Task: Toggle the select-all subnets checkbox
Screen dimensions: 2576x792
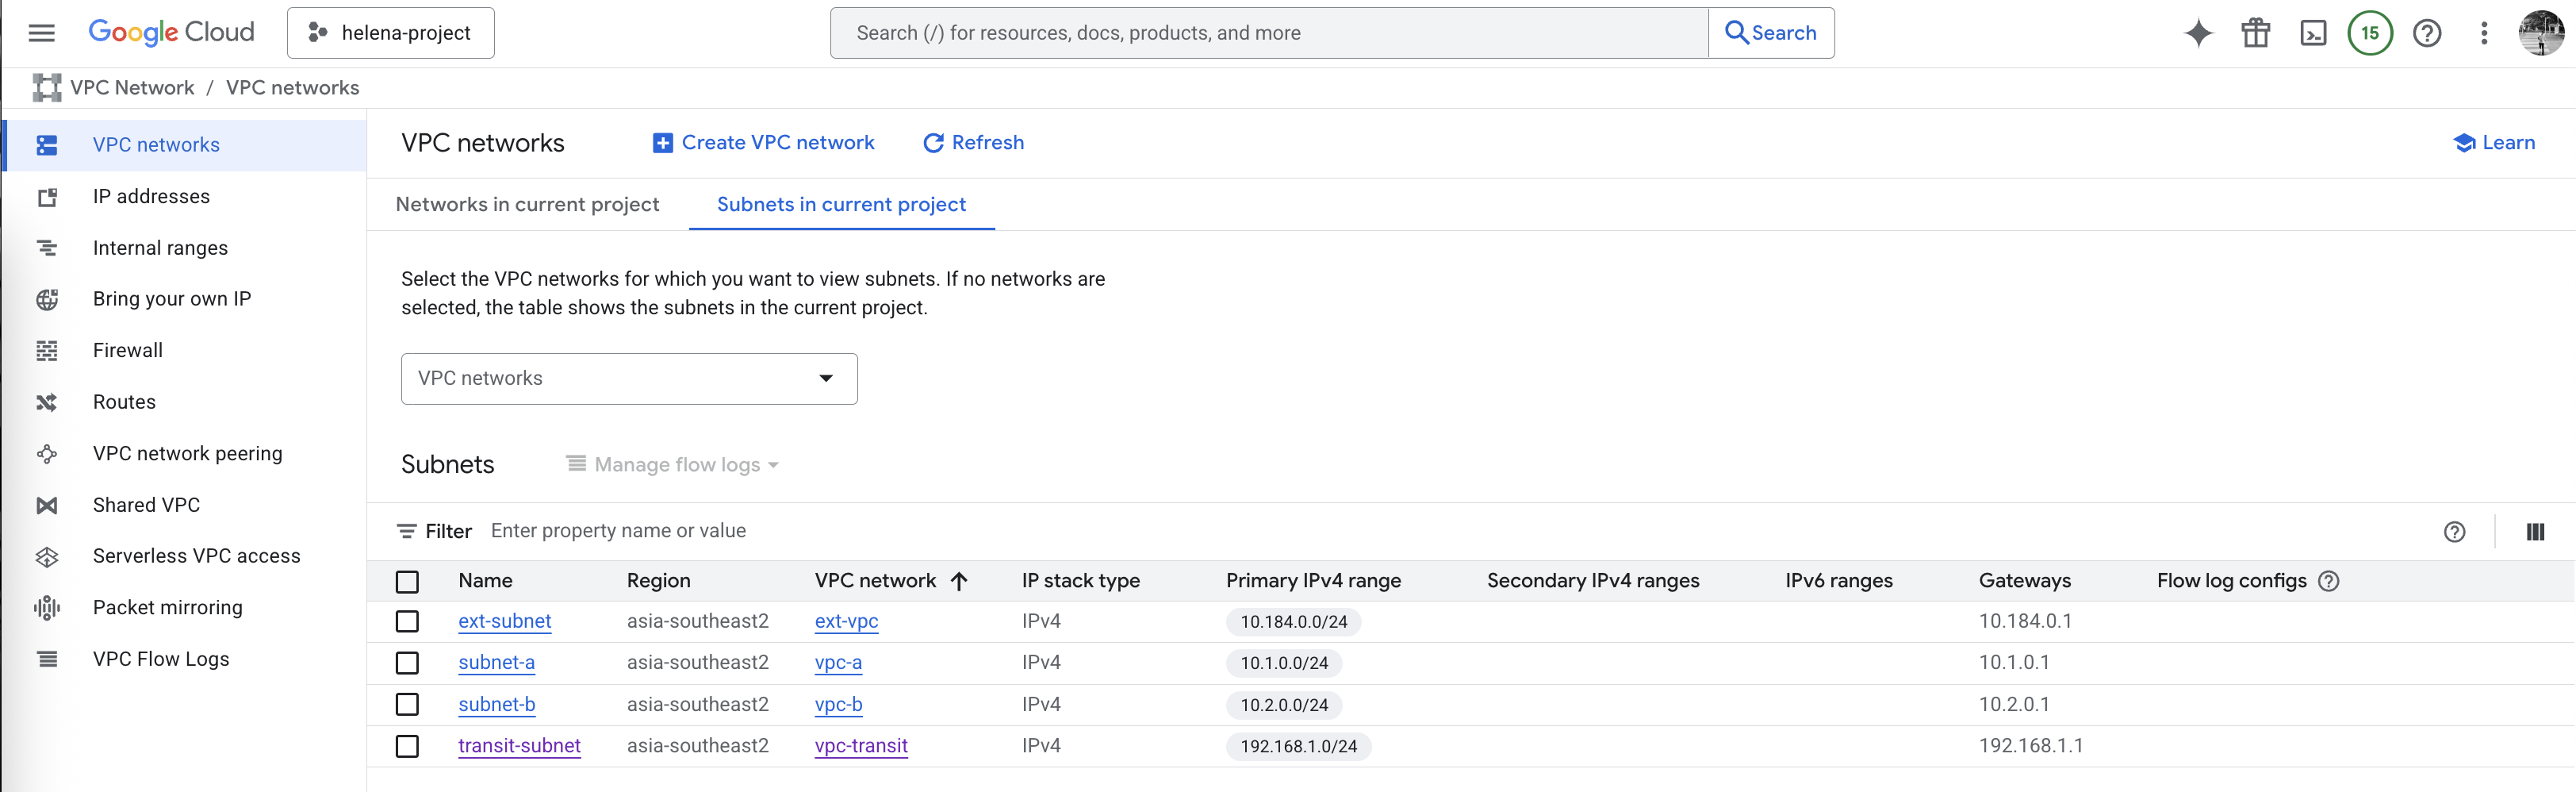Action: 407,581
